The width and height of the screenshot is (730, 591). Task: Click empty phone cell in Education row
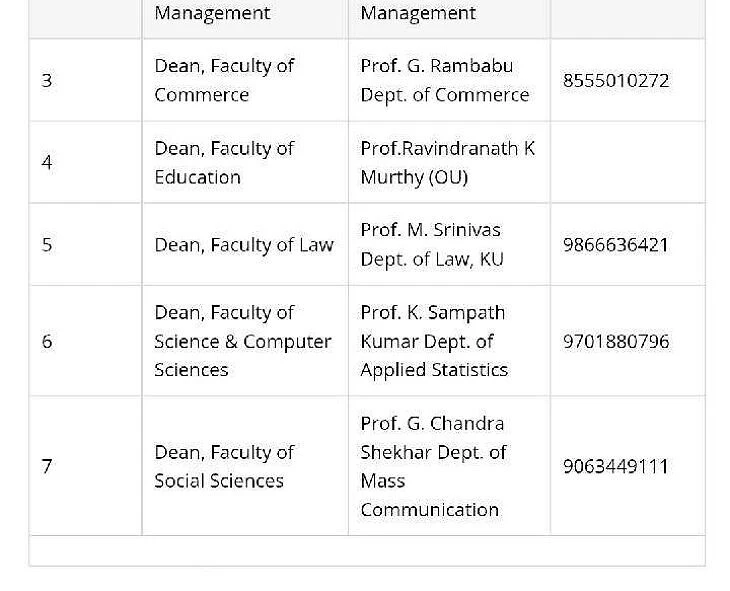point(628,163)
